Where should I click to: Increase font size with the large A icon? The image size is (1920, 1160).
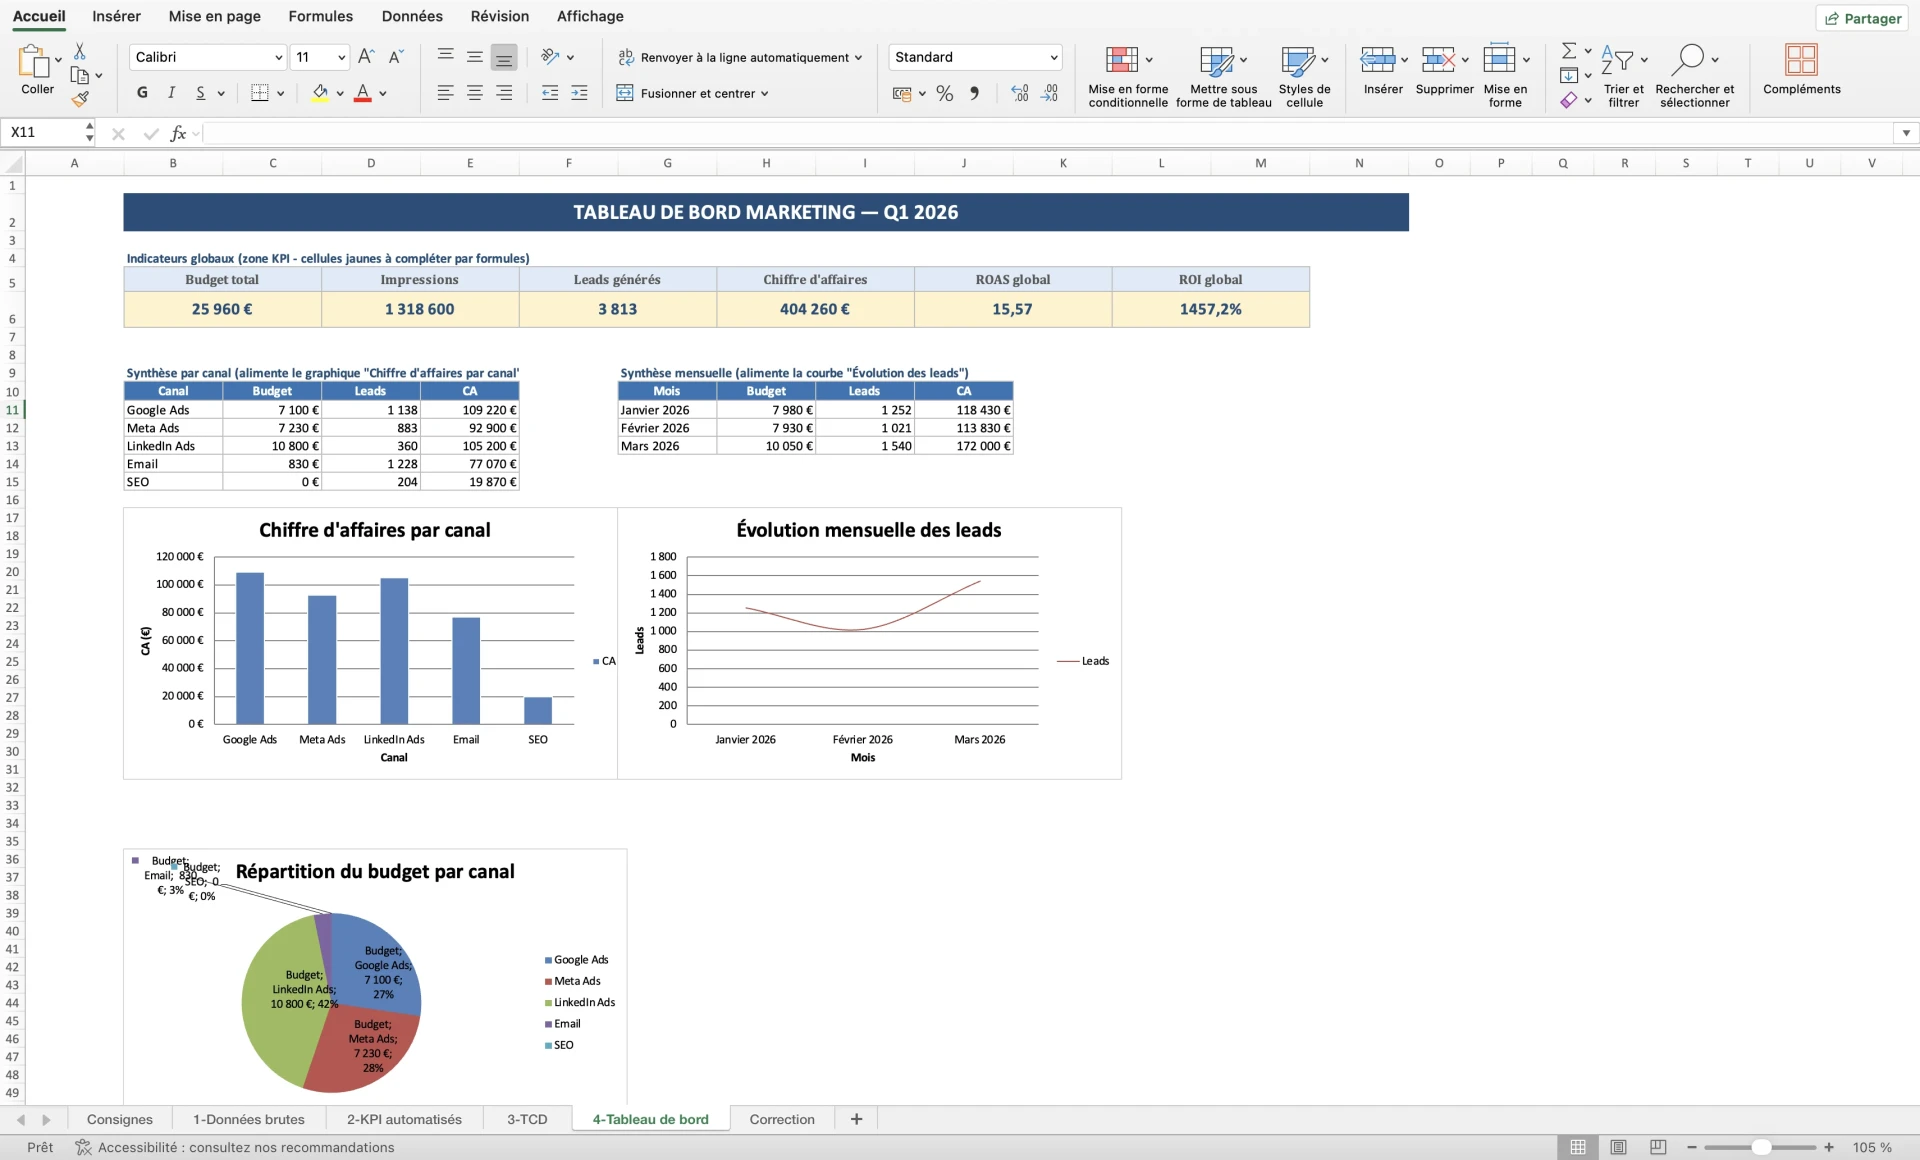(366, 57)
